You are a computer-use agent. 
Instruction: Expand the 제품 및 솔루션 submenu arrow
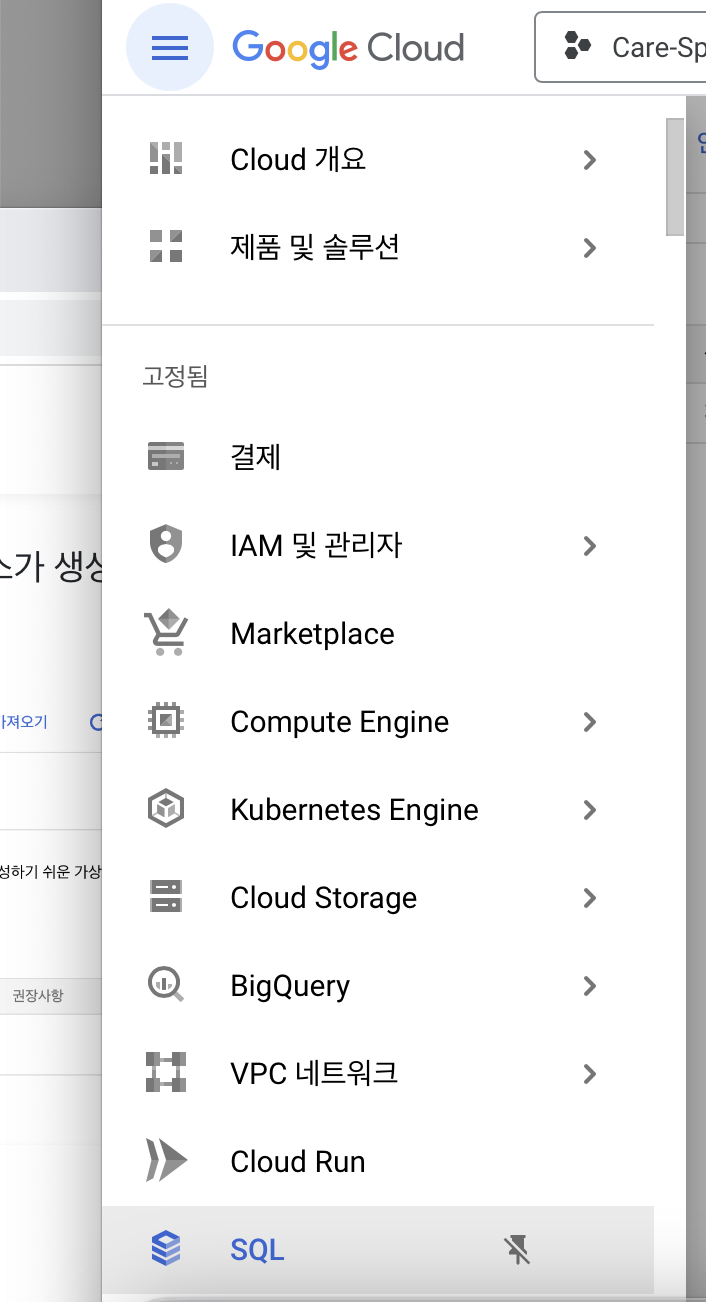(x=589, y=247)
